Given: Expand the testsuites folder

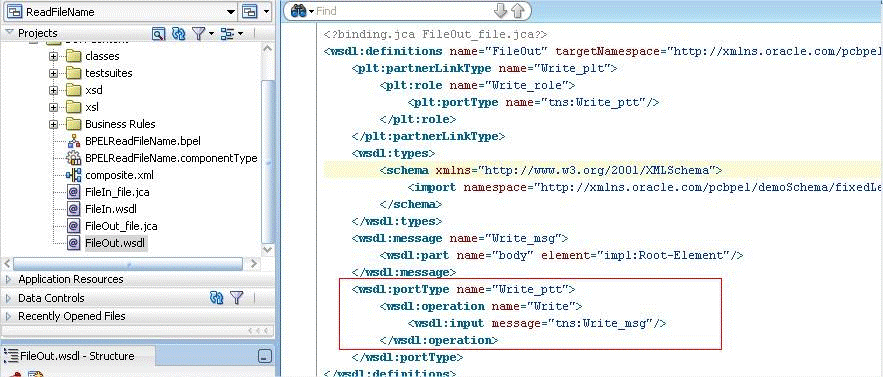Looking at the screenshot, I should [x=54, y=73].
